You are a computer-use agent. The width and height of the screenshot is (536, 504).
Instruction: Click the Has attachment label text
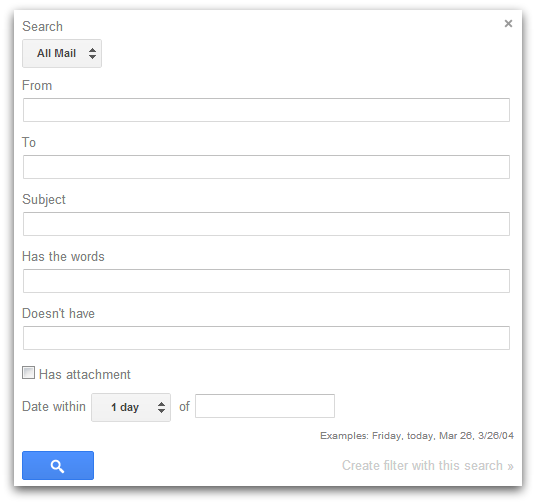(85, 374)
